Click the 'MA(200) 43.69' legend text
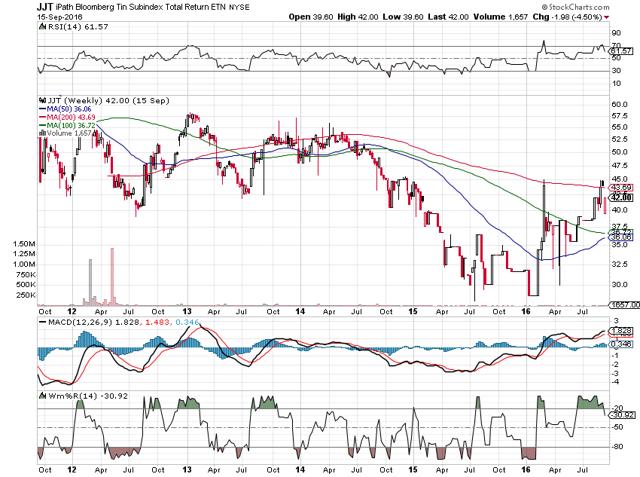 [x=71, y=118]
